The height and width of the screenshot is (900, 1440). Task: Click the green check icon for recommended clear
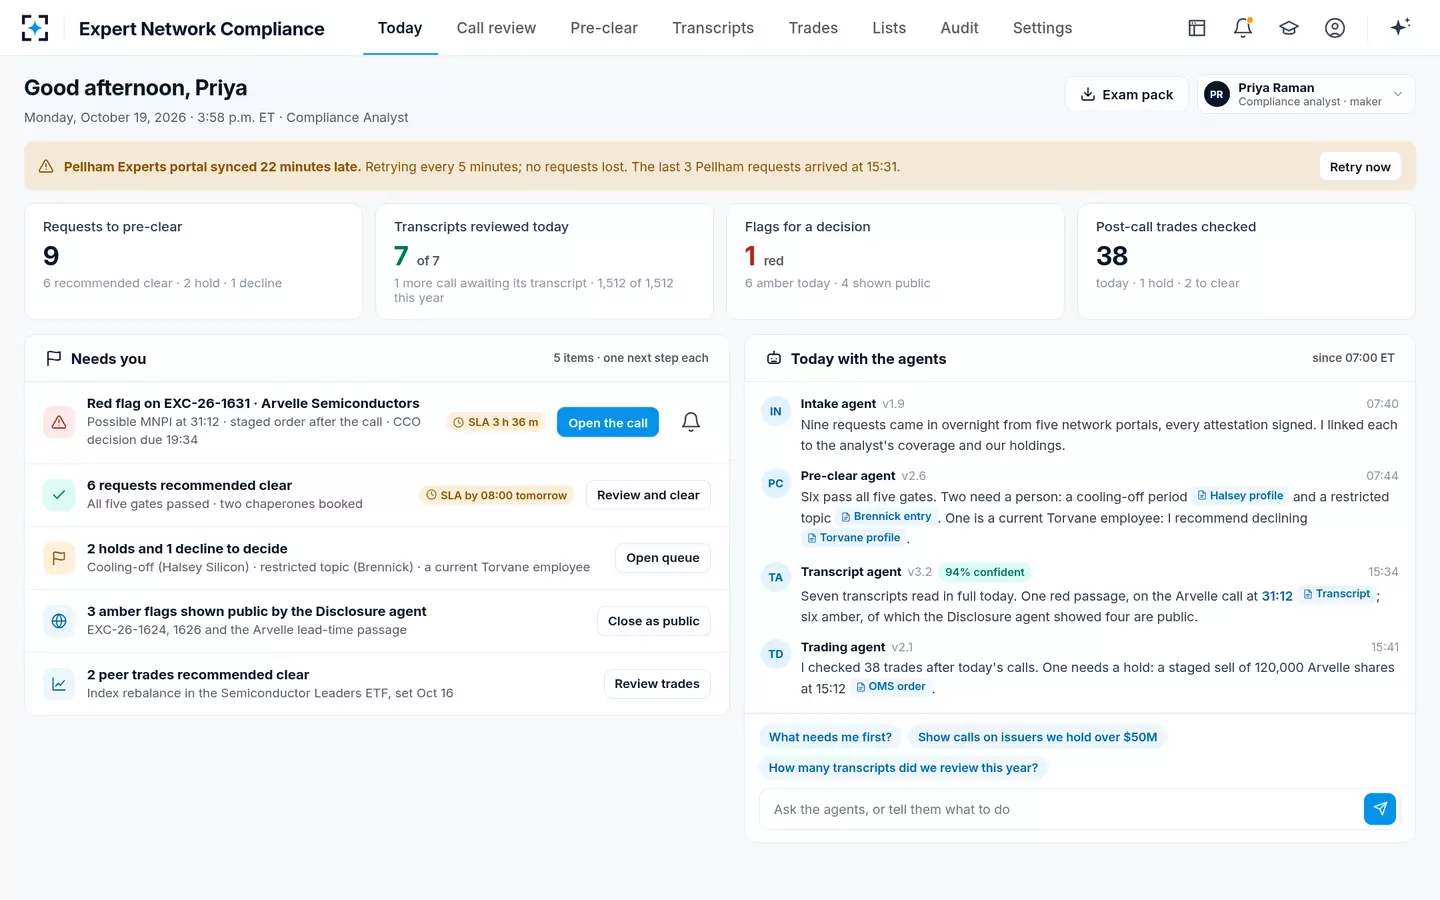tap(59, 495)
